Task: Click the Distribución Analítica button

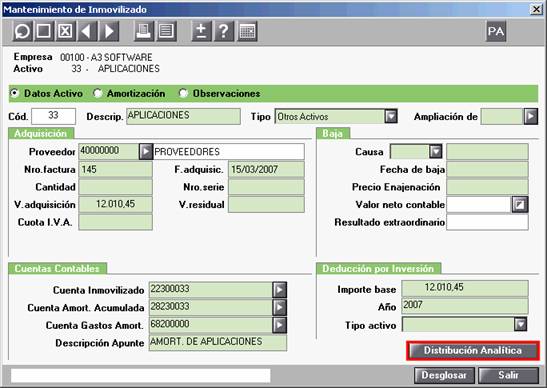Action: pyautogui.click(x=473, y=351)
